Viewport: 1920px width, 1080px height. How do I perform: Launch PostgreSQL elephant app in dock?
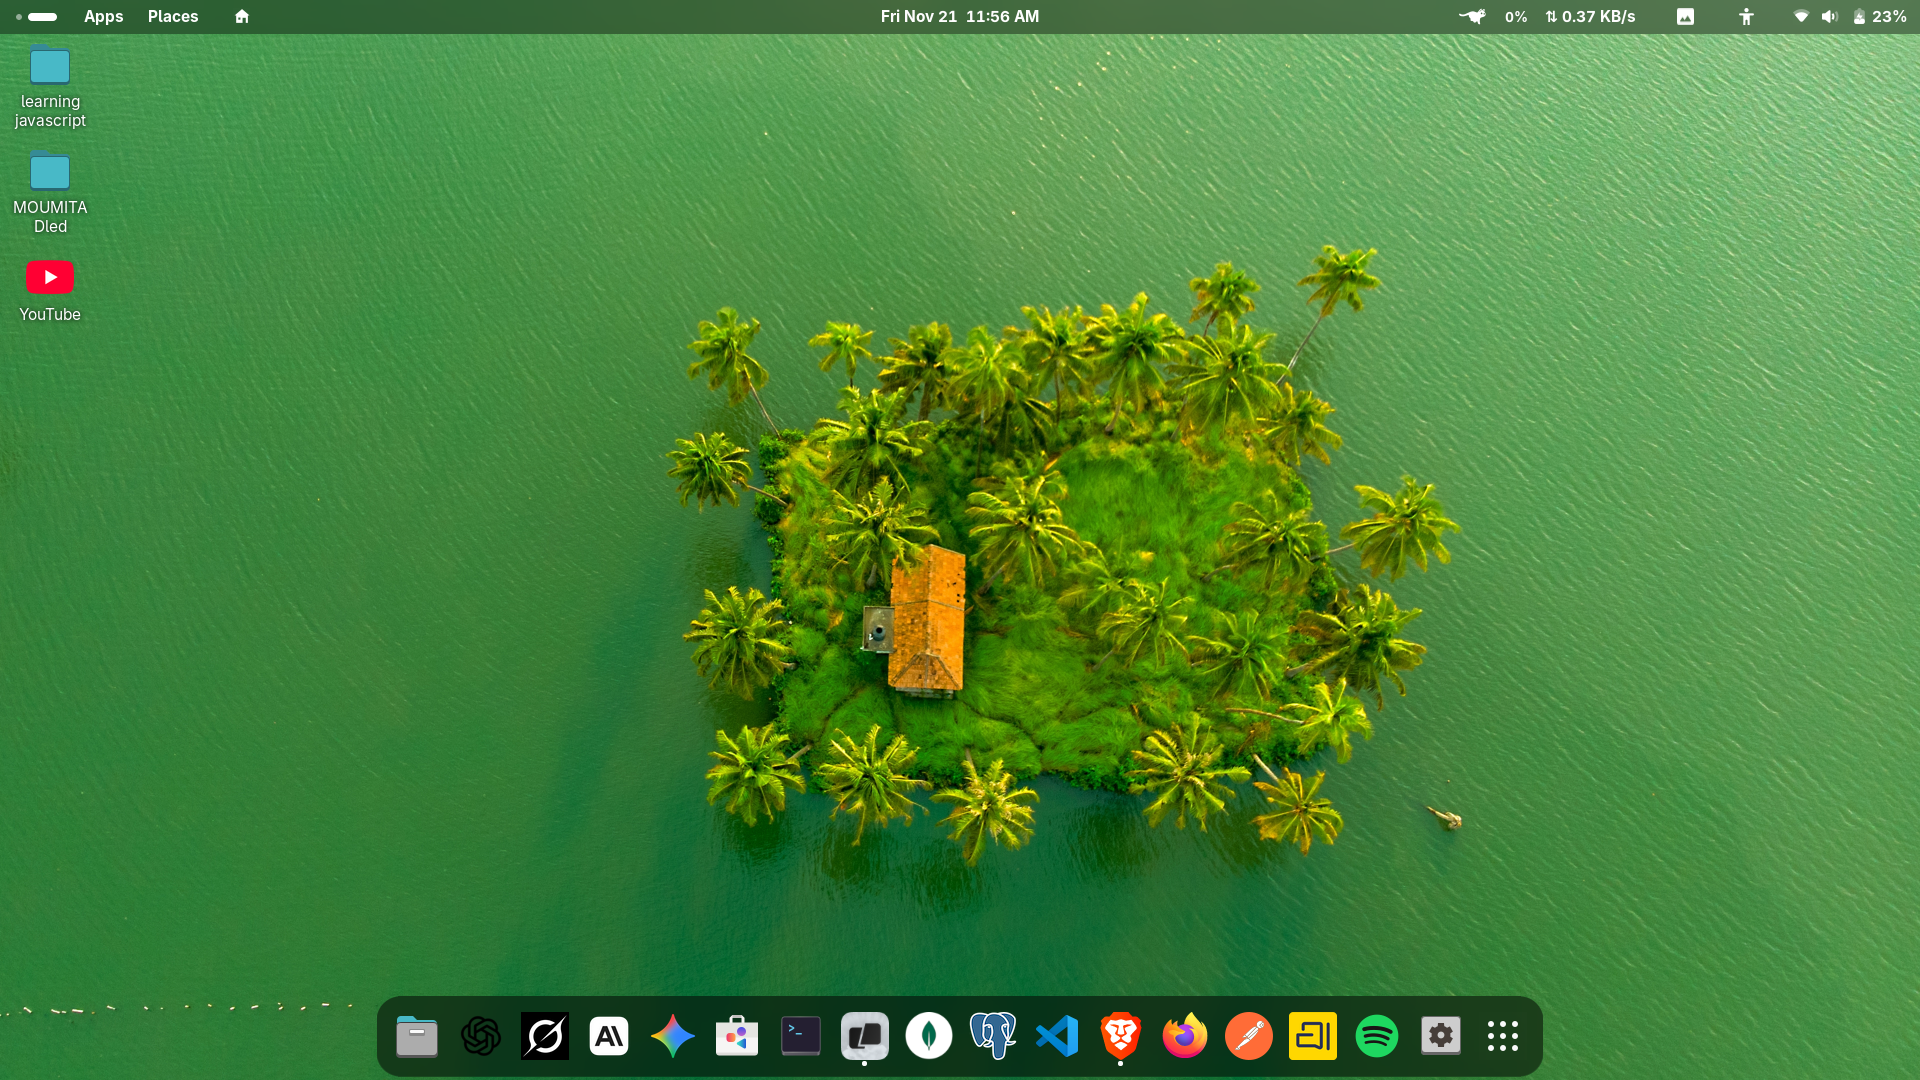[993, 1036]
